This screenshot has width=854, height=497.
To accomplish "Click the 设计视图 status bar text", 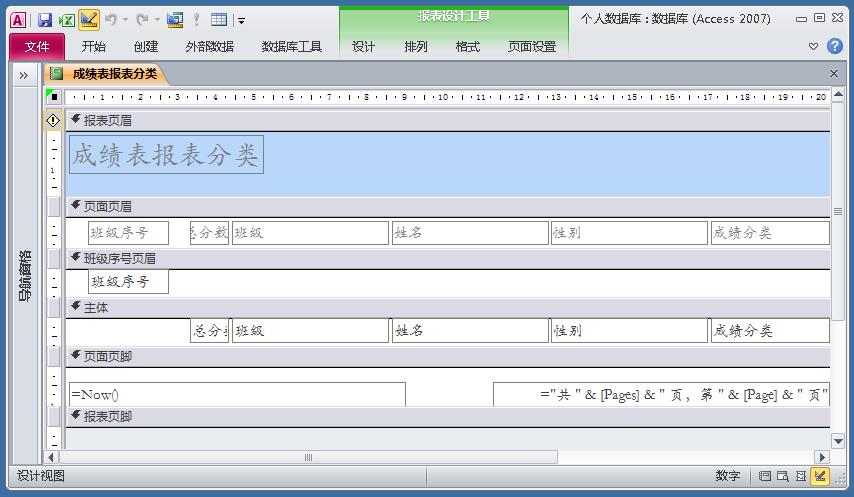I will point(40,476).
